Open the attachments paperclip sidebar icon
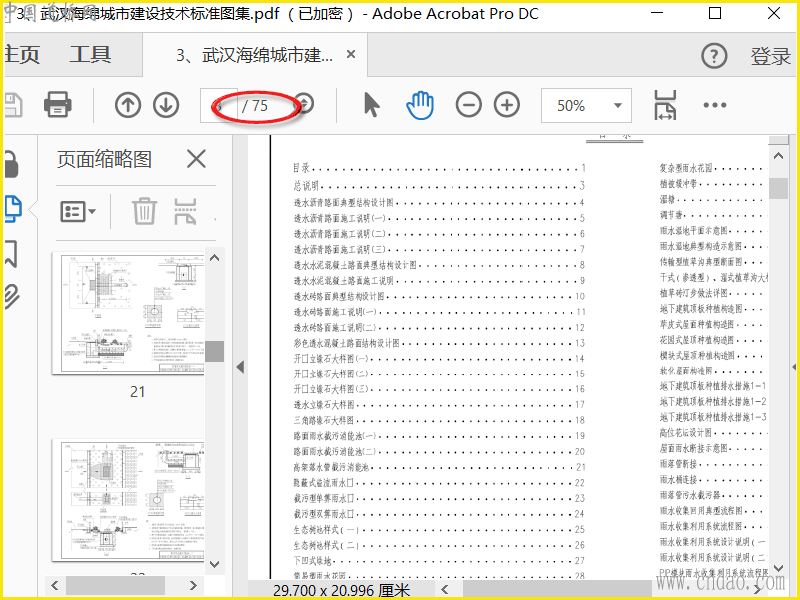This screenshot has height=600, width=800. click(12, 296)
